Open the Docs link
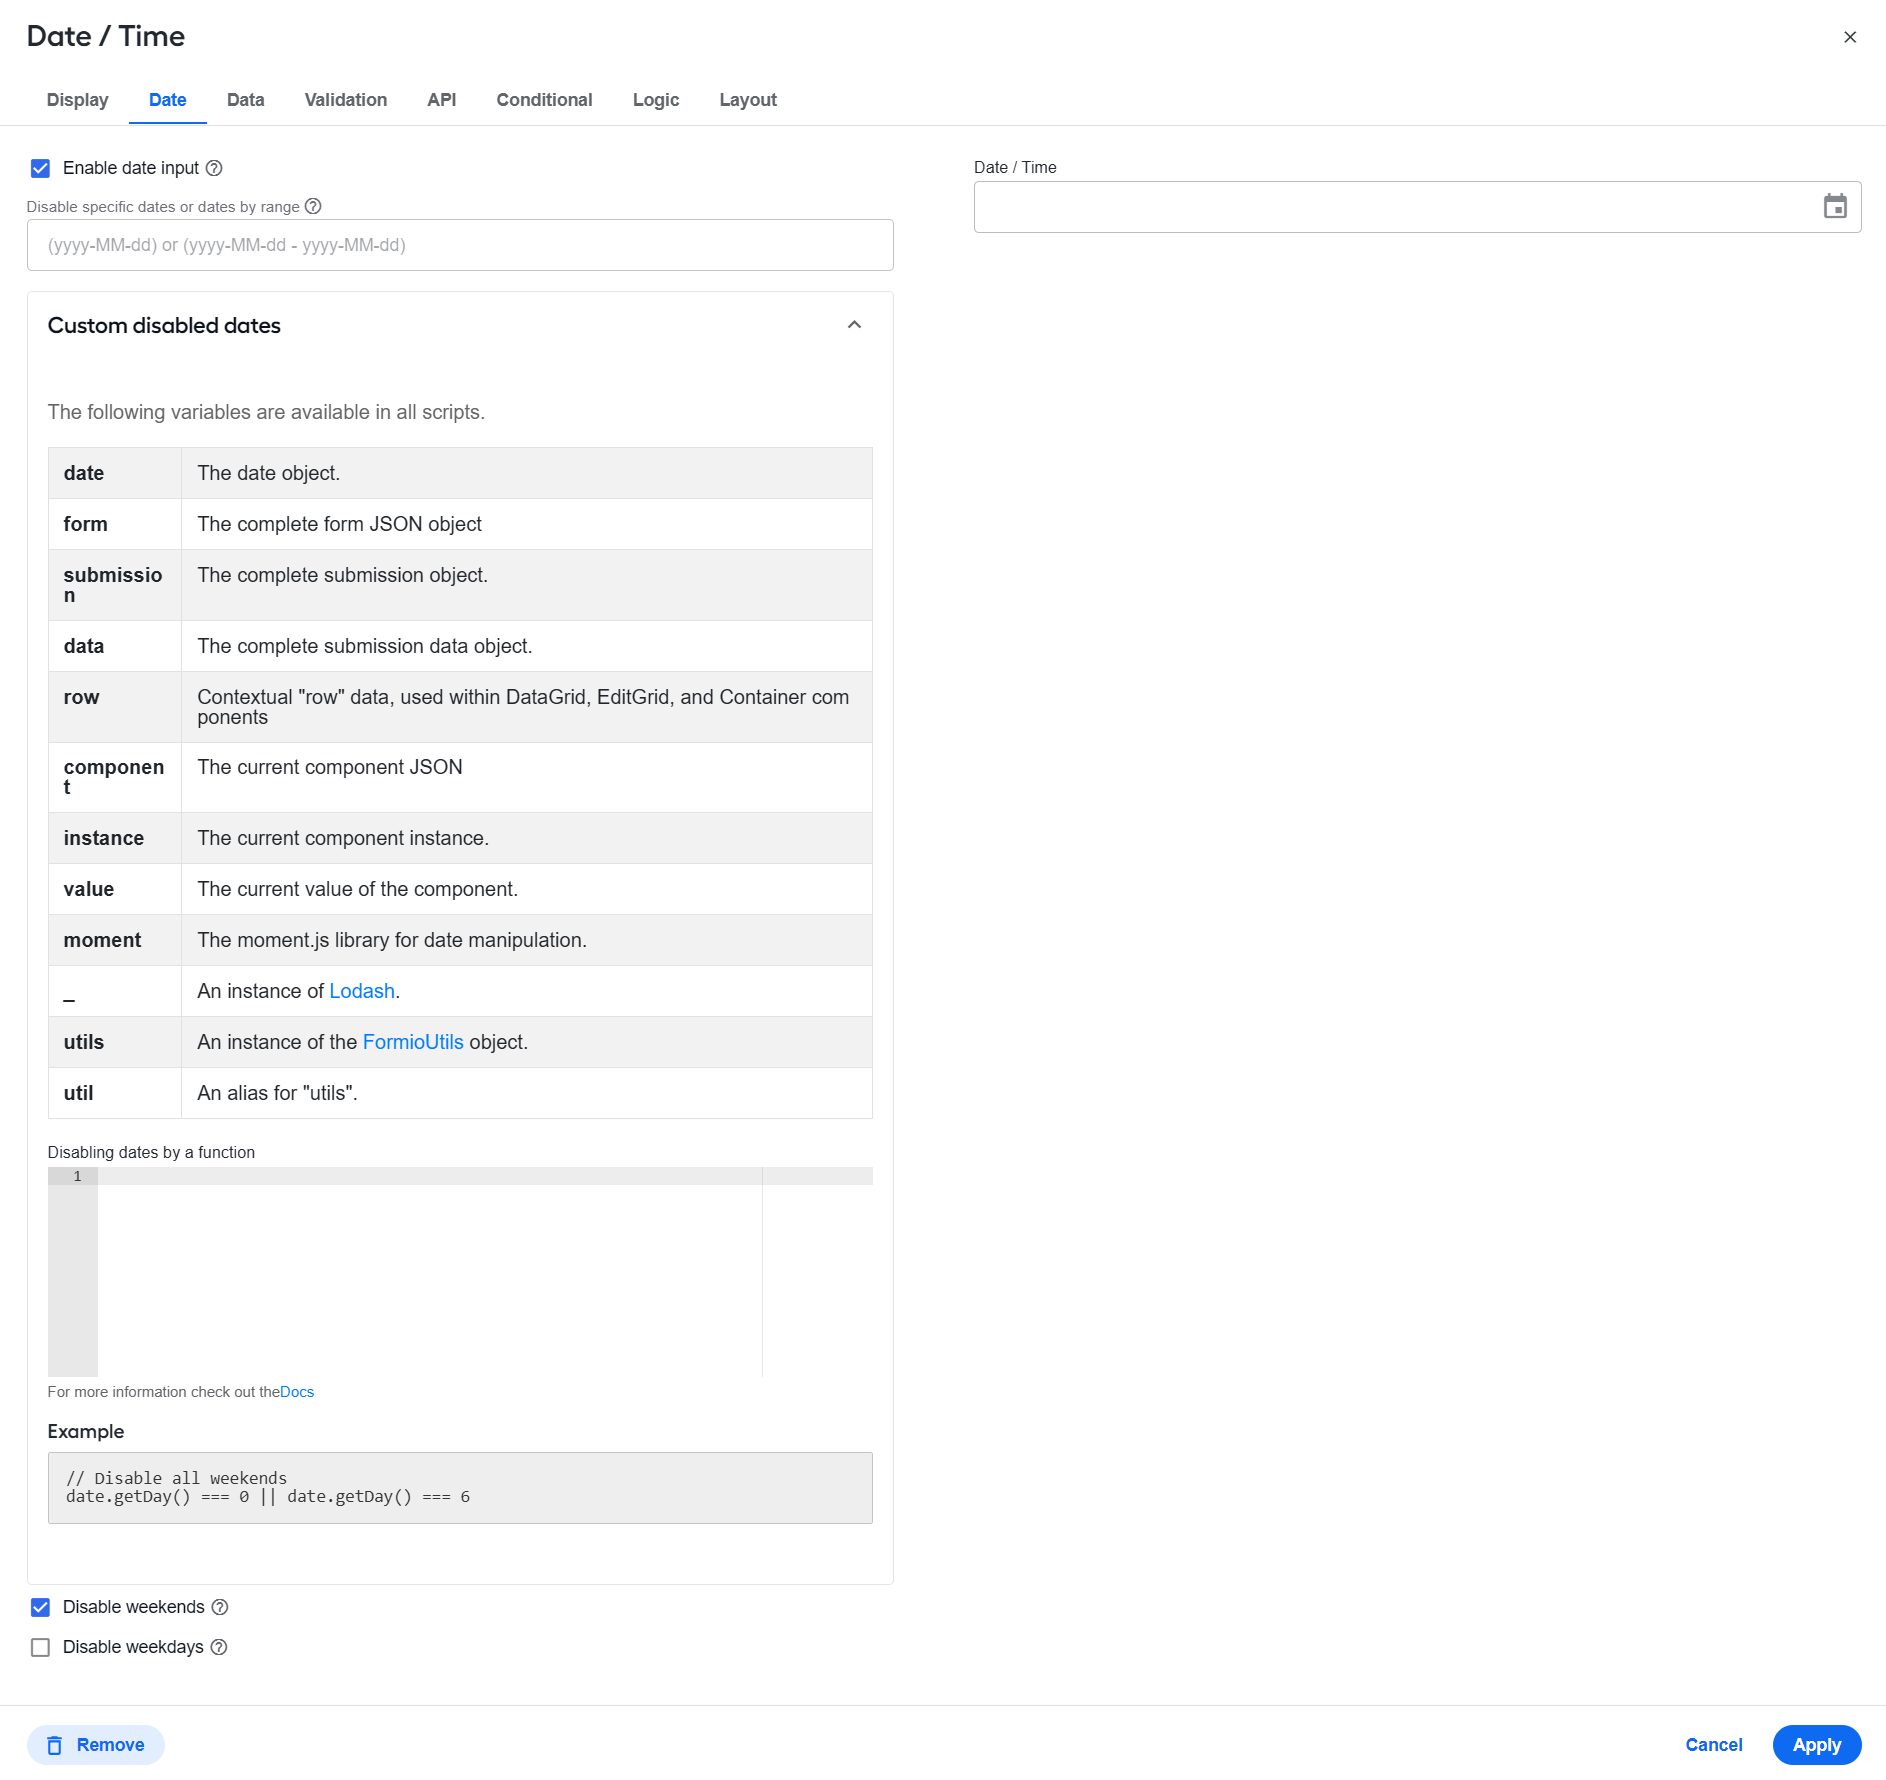 297,1392
